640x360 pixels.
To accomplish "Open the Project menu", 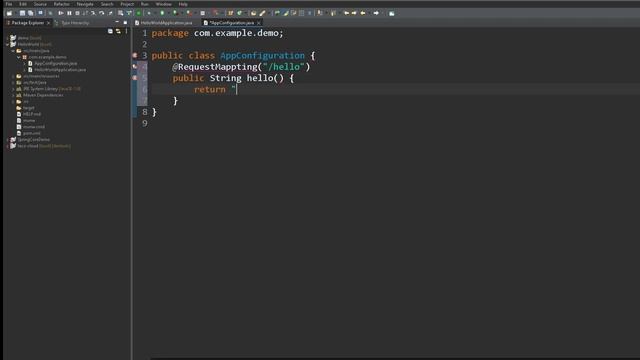I will [x=127, y=4].
